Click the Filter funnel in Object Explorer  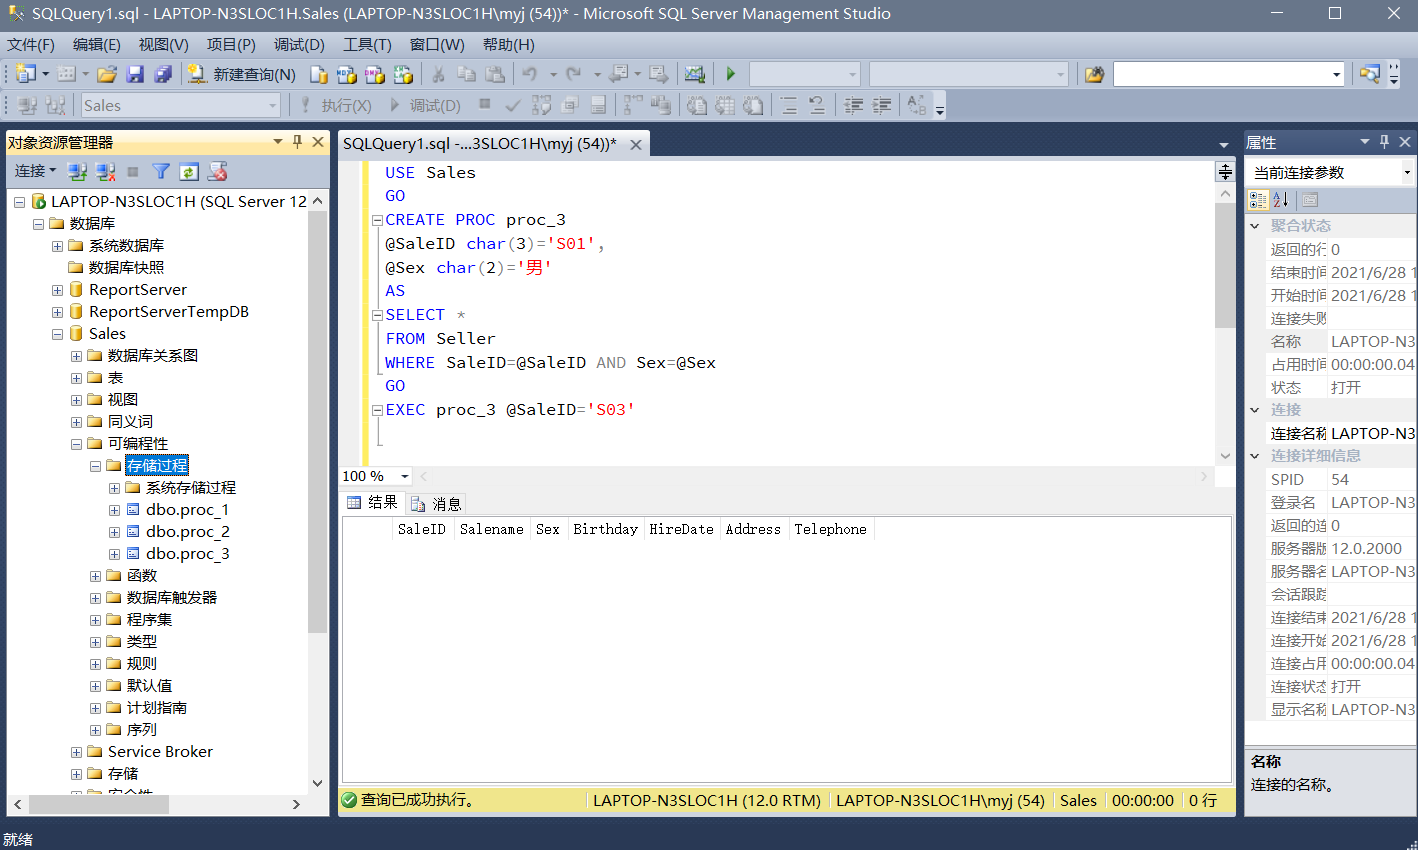pyautogui.click(x=161, y=172)
